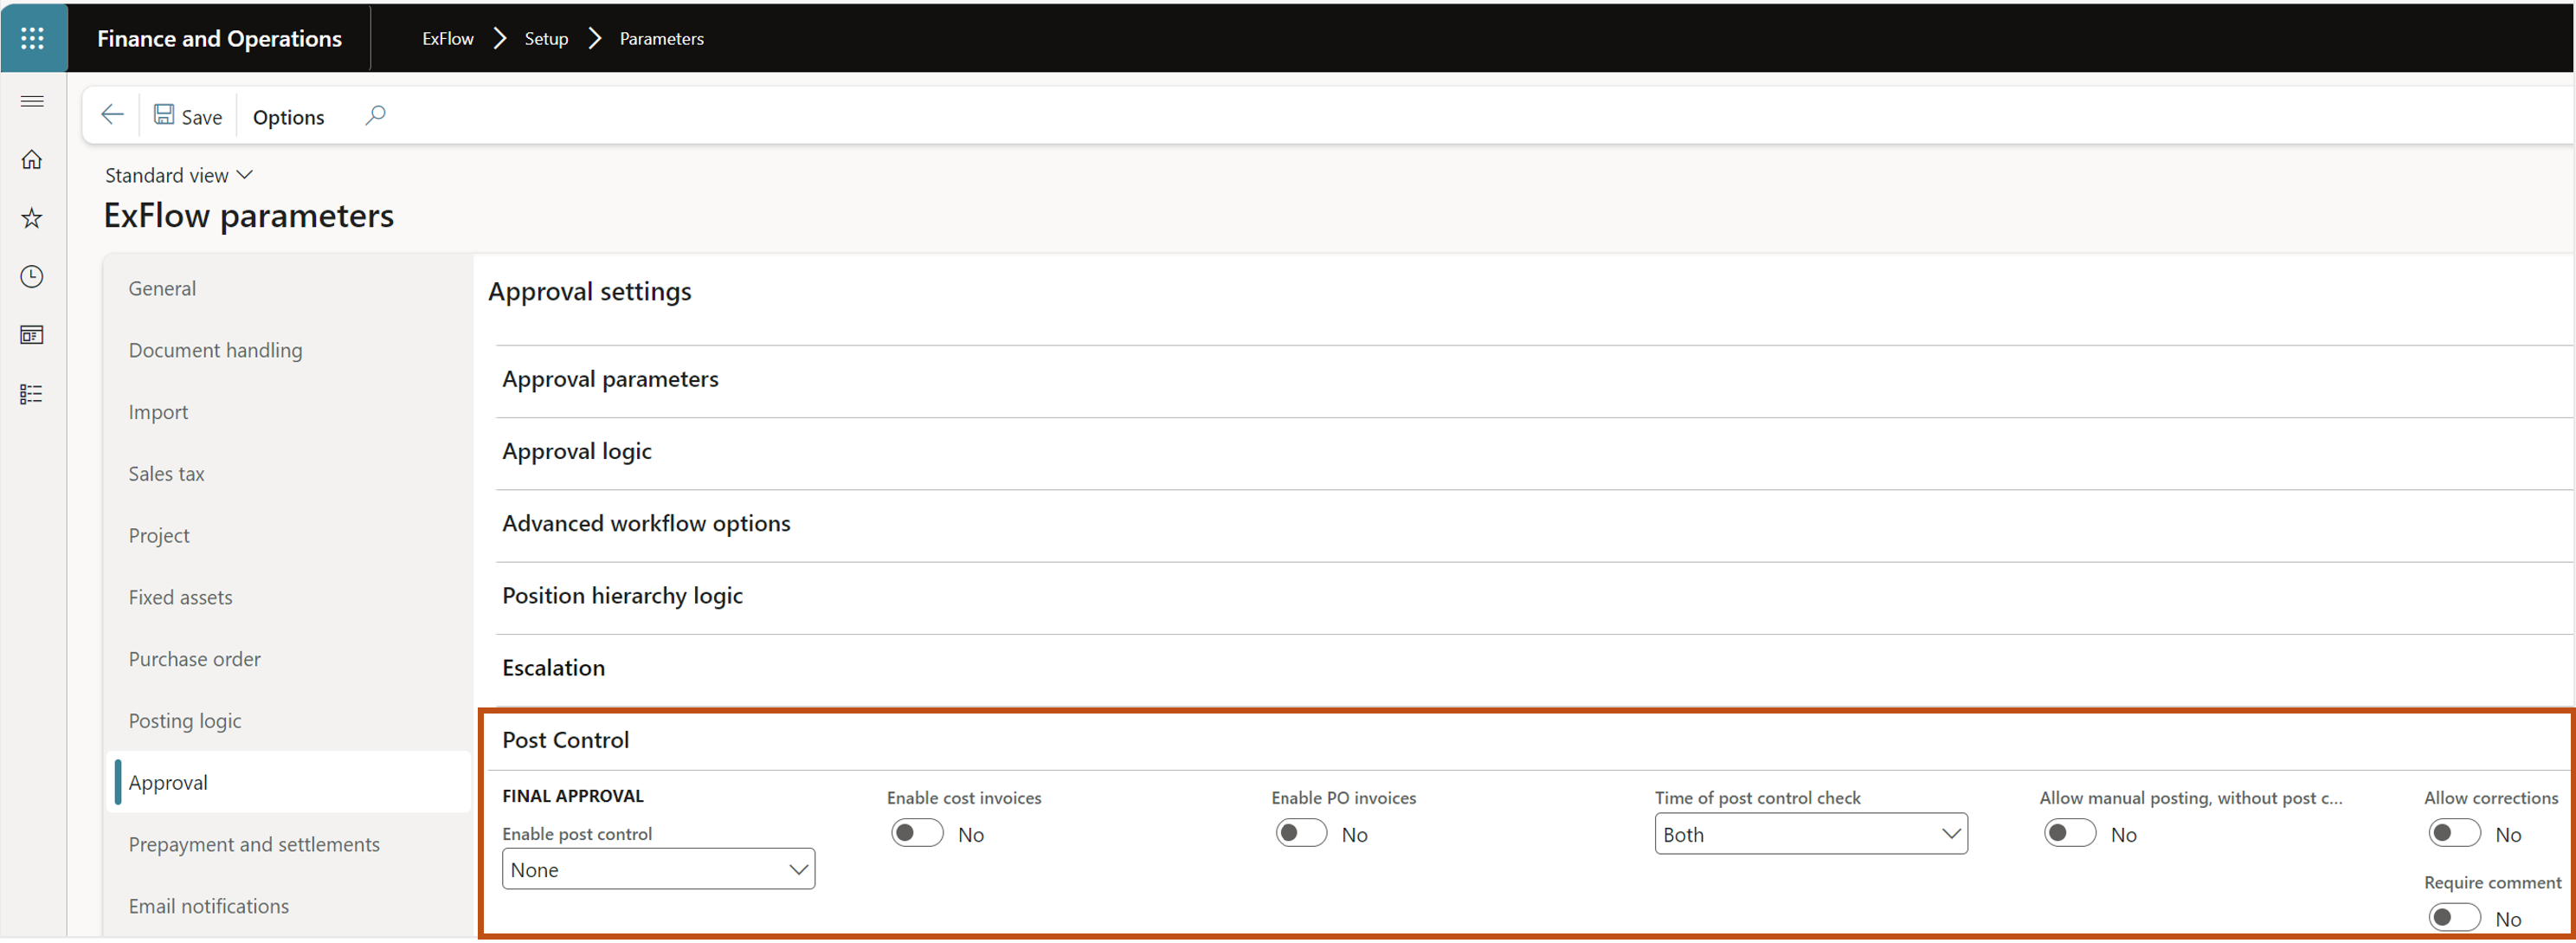Toggle Enable PO invoices switch

pyautogui.click(x=1301, y=834)
